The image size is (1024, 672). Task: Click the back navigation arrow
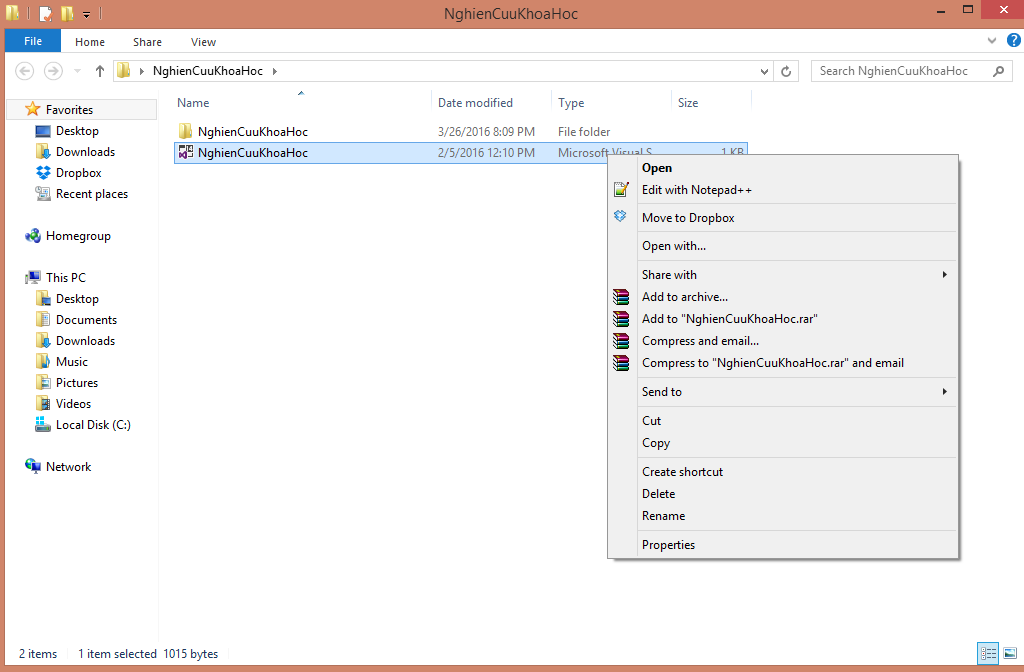click(x=24, y=71)
